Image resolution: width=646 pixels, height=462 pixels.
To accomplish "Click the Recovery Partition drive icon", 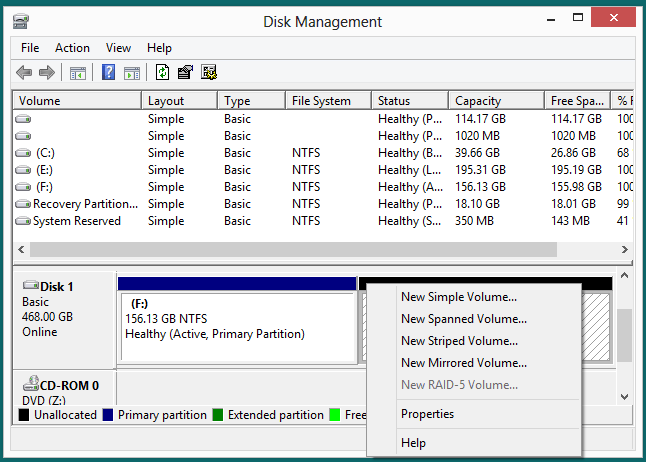I will pos(23,204).
